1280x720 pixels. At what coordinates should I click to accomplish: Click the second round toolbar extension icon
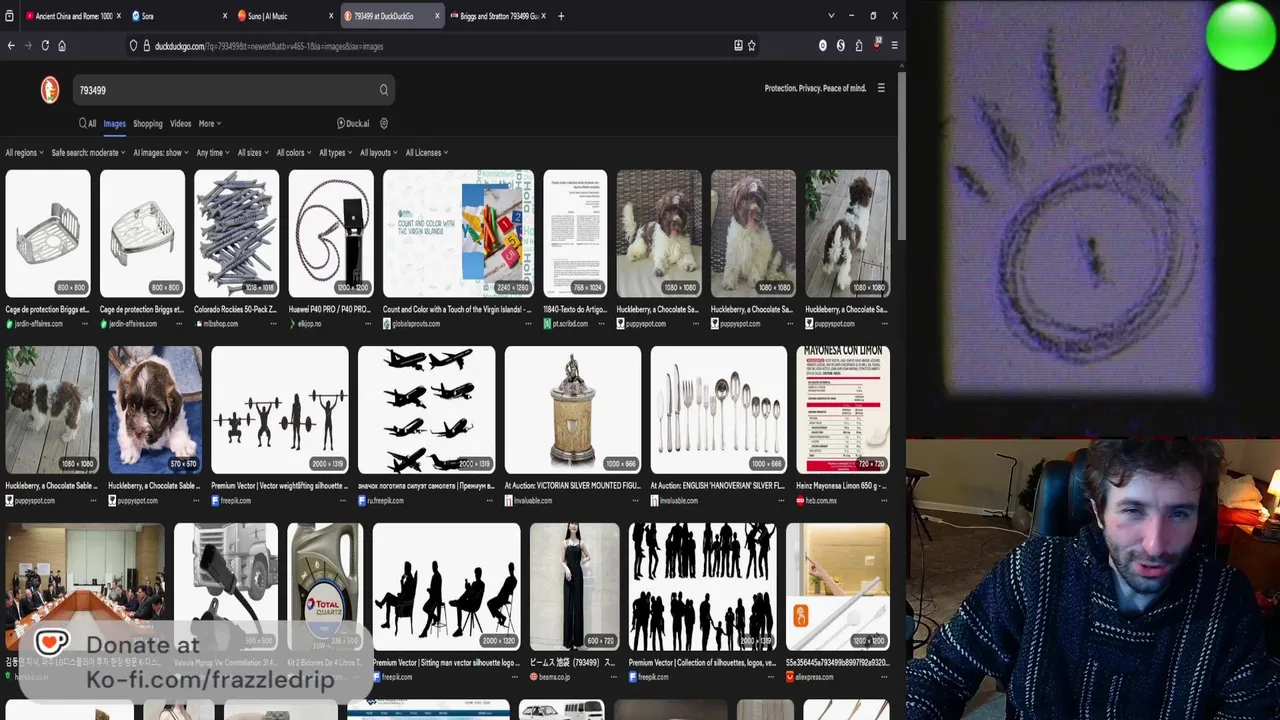[841, 46]
